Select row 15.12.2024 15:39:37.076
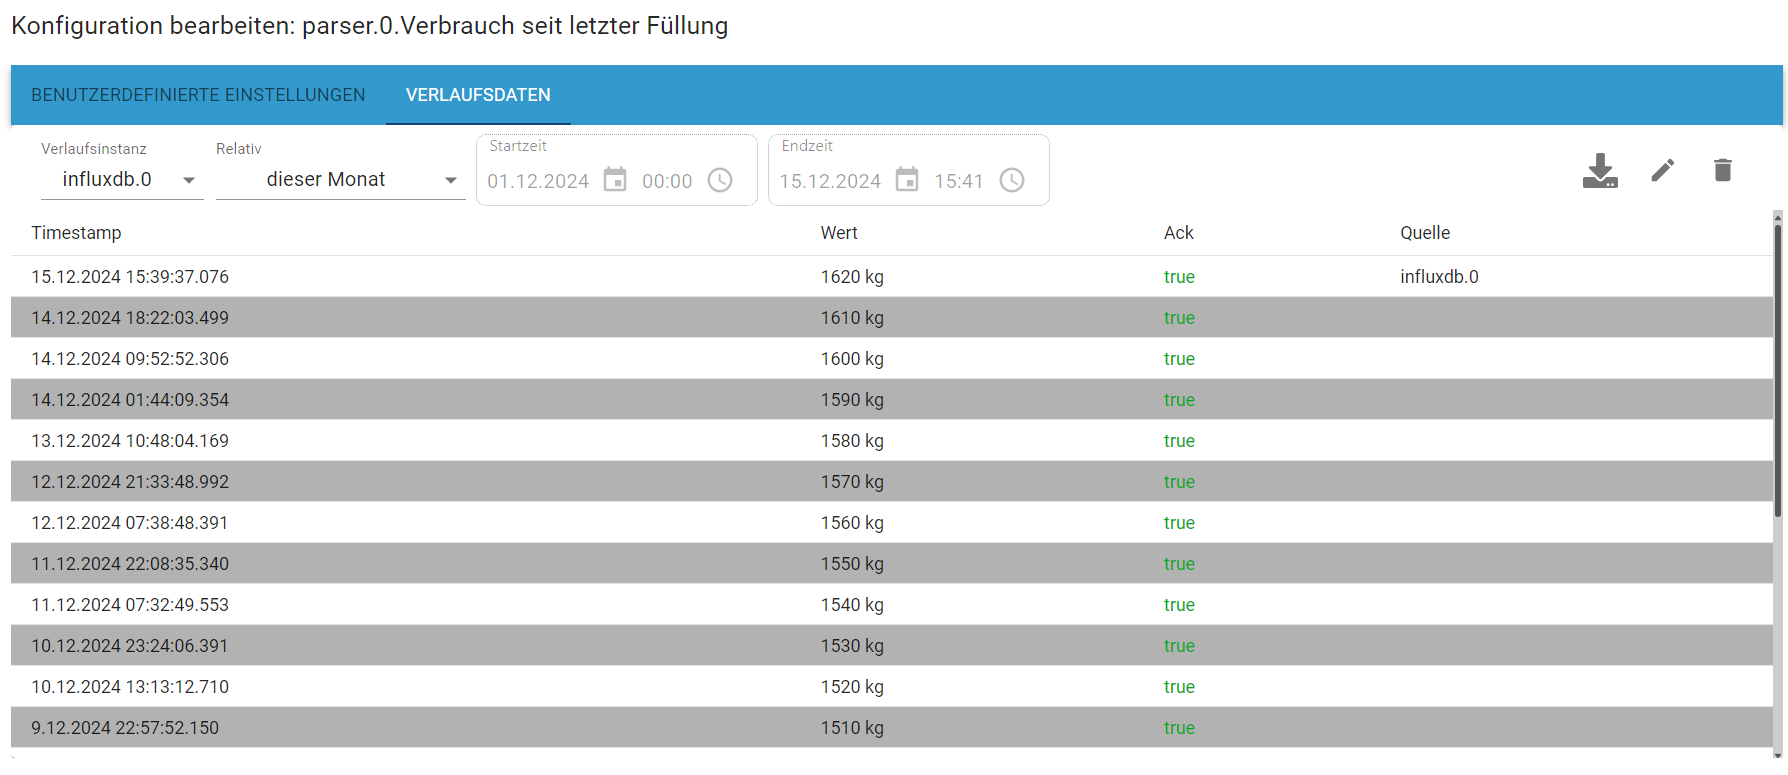The width and height of the screenshot is (1788, 775). pyautogui.click(x=892, y=277)
